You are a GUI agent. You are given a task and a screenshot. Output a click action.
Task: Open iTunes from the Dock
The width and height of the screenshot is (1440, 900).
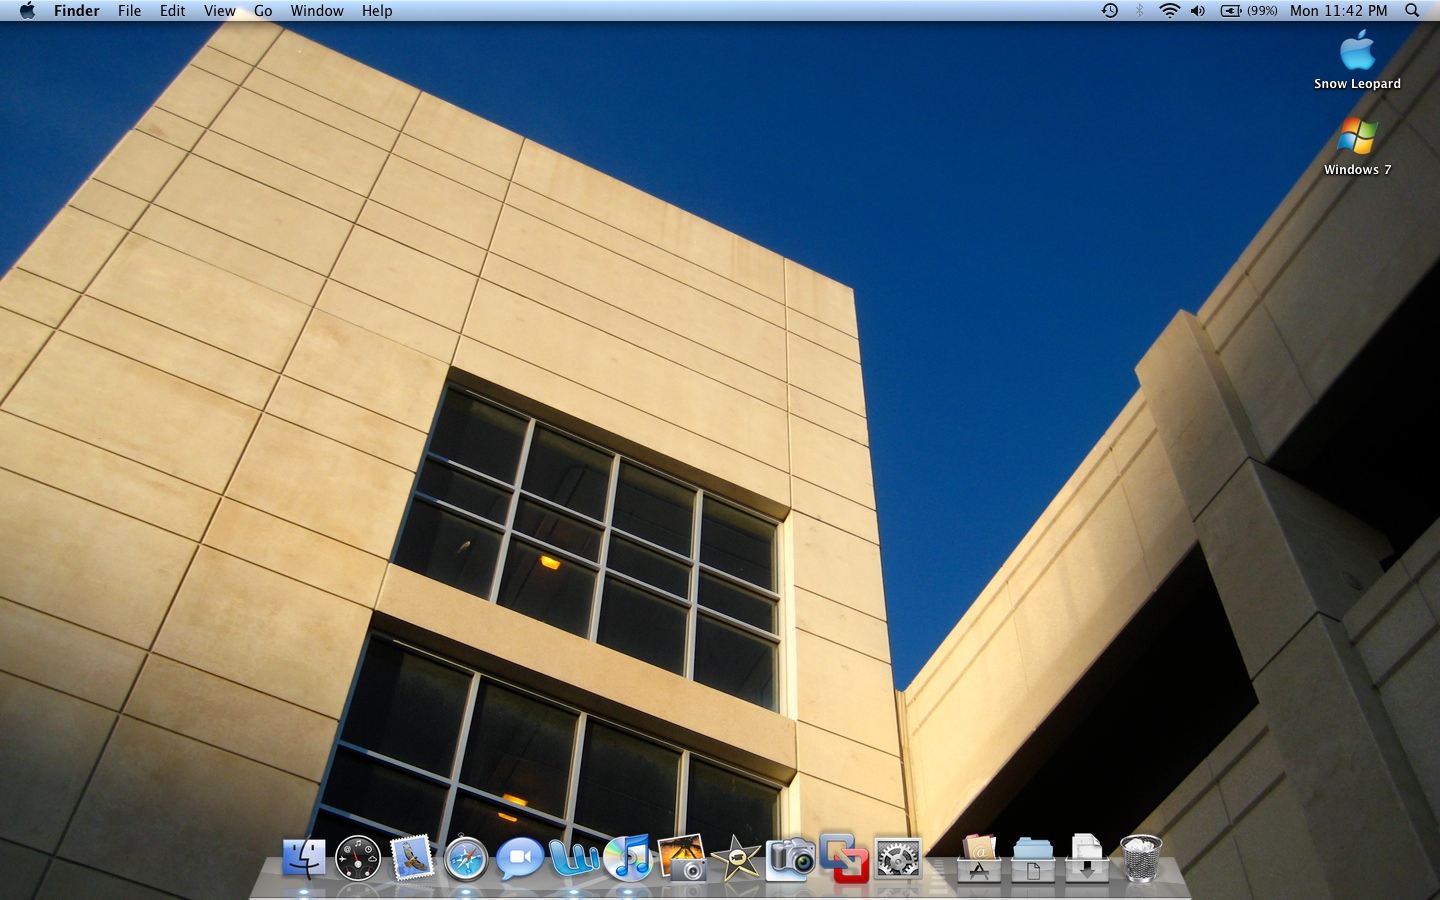[x=628, y=858]
